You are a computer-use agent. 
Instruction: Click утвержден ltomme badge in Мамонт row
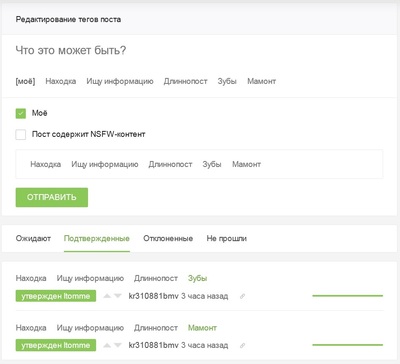(x=56, y=345)
